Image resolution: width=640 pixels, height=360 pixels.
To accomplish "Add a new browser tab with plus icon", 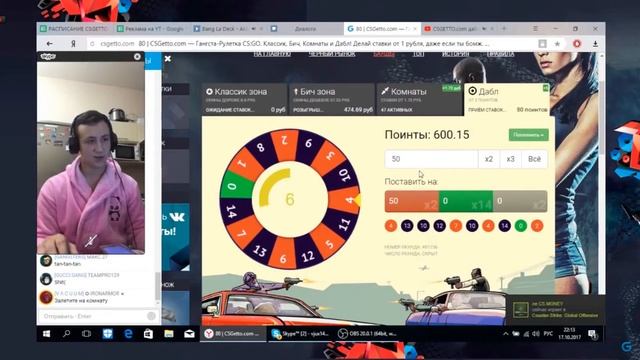I will click(x=504, y=29).
